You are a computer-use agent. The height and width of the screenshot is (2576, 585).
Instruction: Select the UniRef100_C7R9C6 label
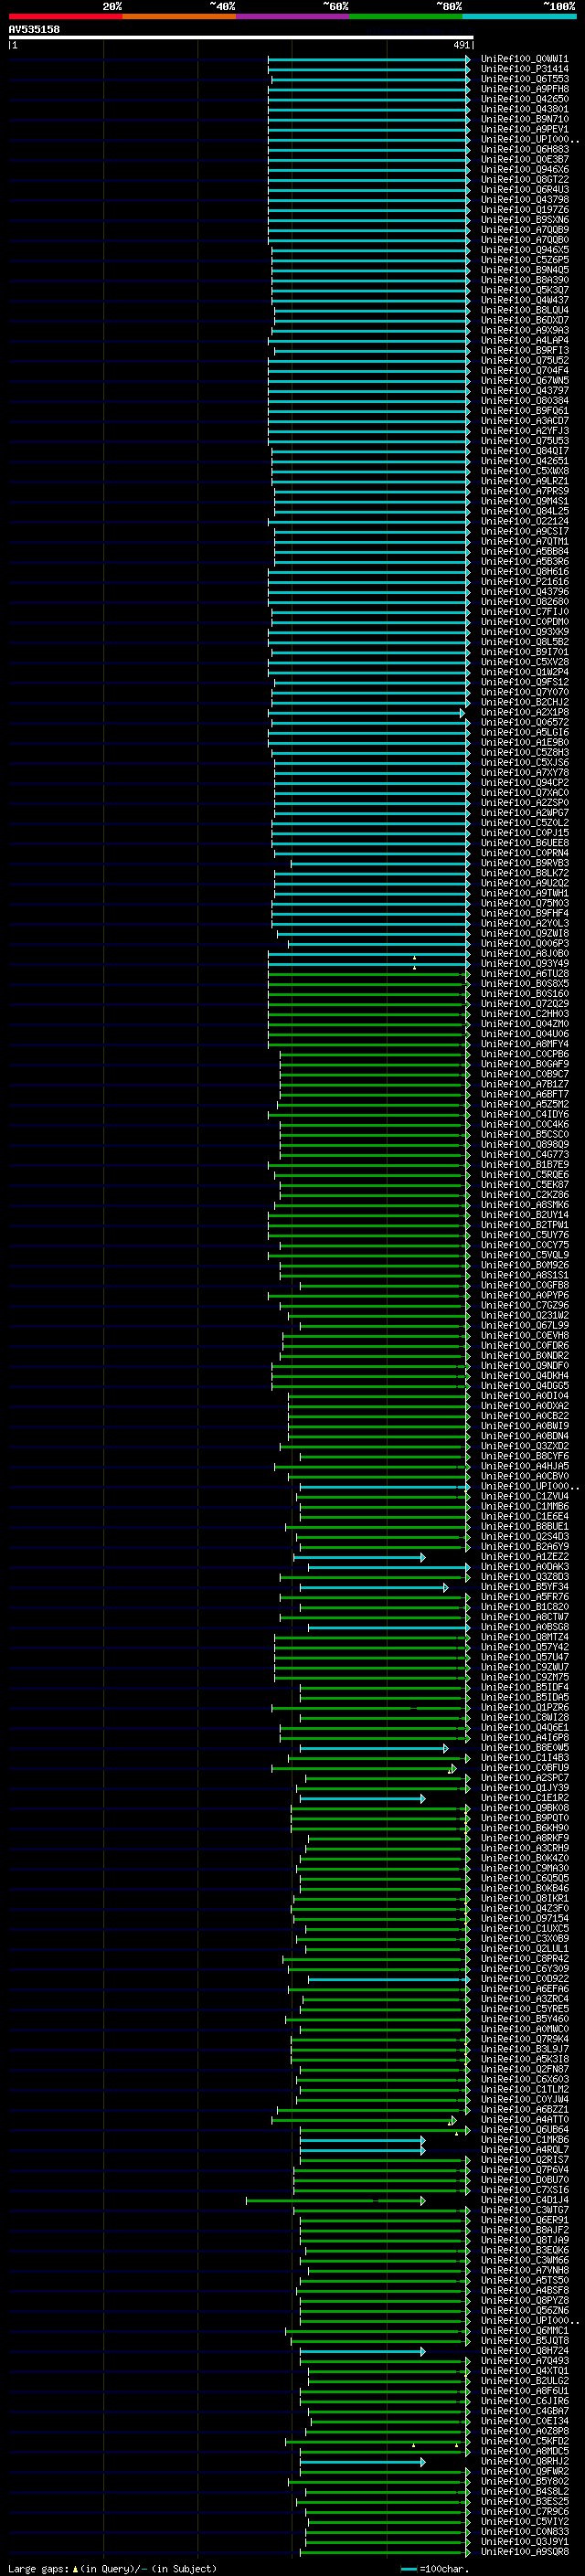(524, 2511)
